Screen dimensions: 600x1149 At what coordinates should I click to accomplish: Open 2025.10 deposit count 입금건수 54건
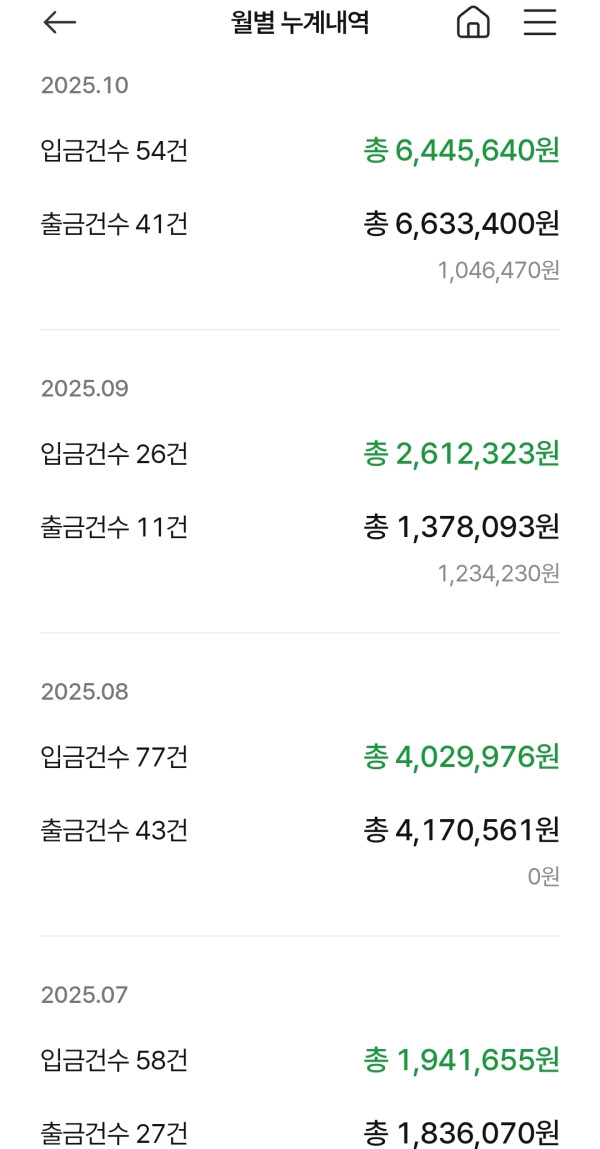tap(114, 151)
